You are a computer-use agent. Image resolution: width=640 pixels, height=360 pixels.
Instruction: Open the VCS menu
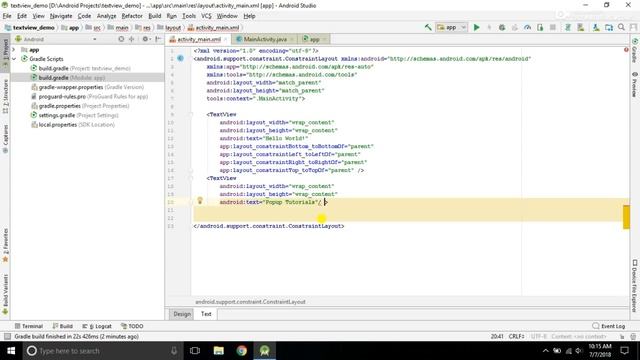[x=206, y=16]
